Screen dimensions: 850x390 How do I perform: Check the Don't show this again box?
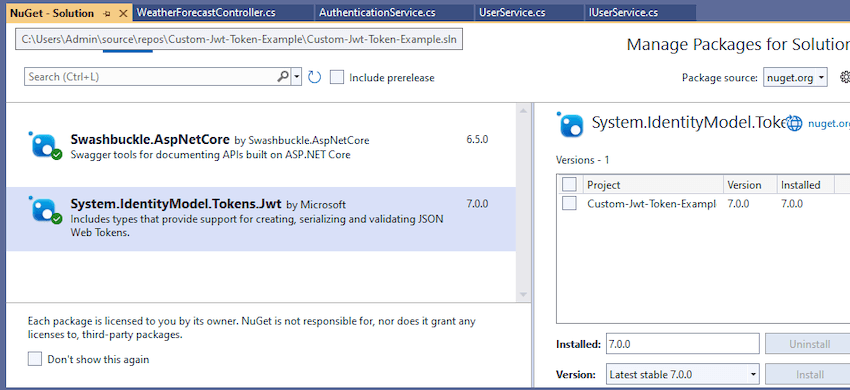[x=35, y=359]
